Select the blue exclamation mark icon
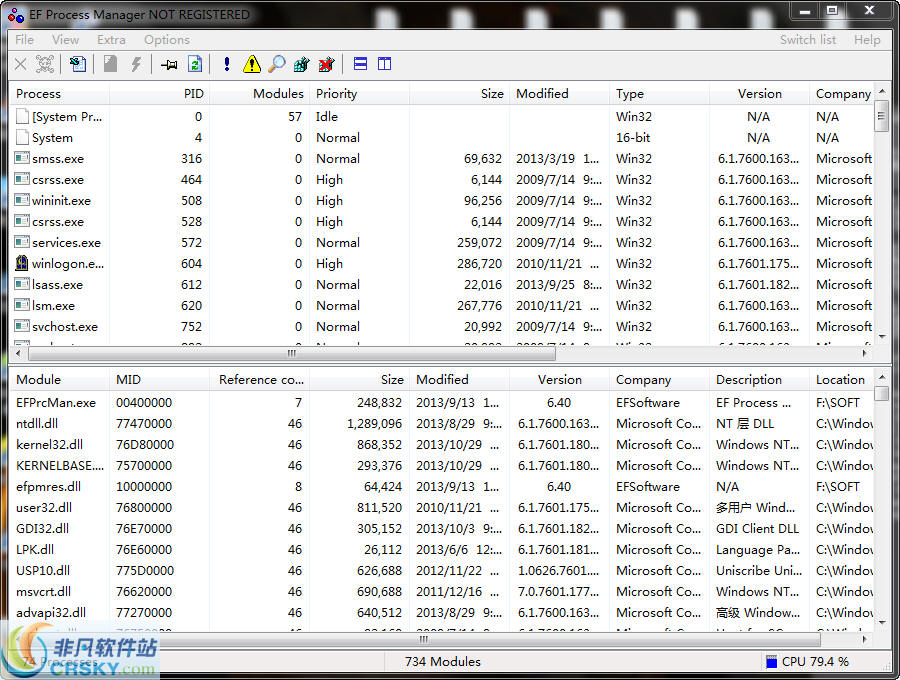The image size is (900, 680). 227,64
